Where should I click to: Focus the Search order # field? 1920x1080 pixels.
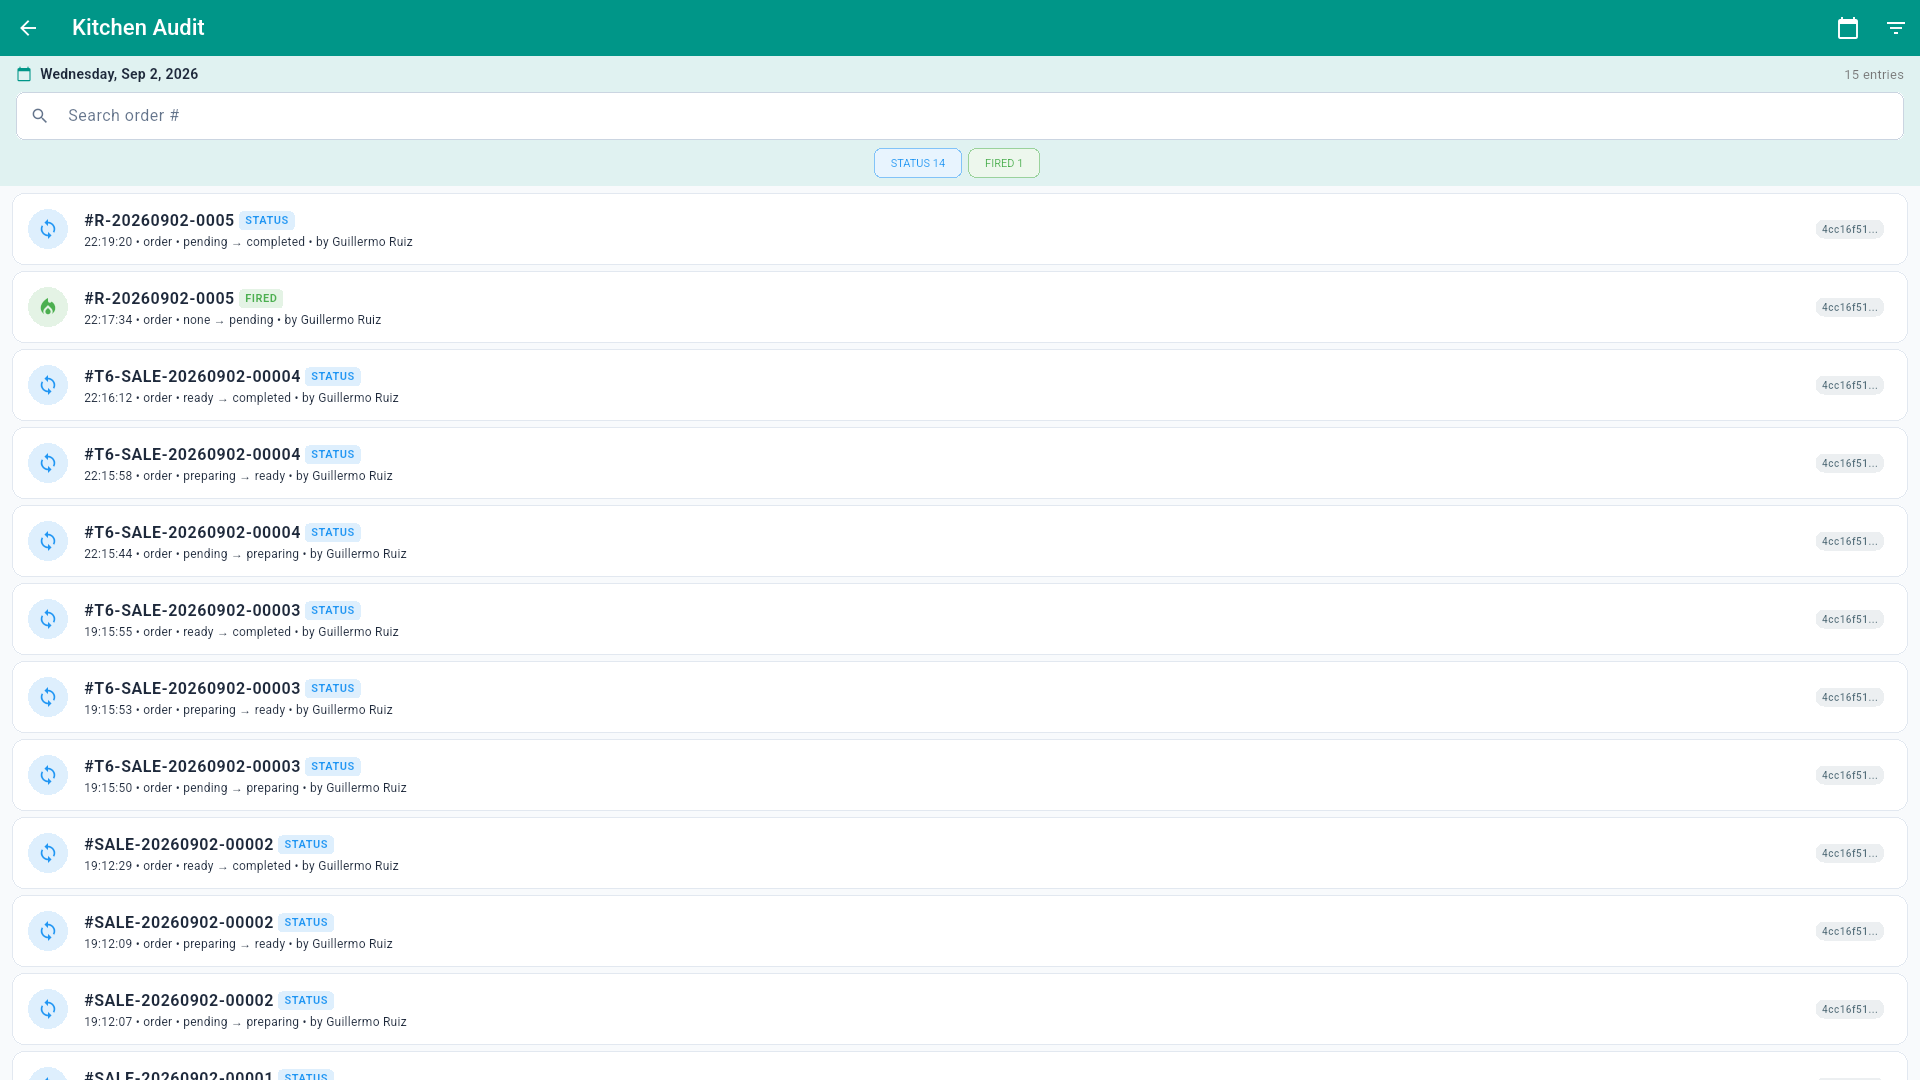pyautogui.click(x=960, y=116)
